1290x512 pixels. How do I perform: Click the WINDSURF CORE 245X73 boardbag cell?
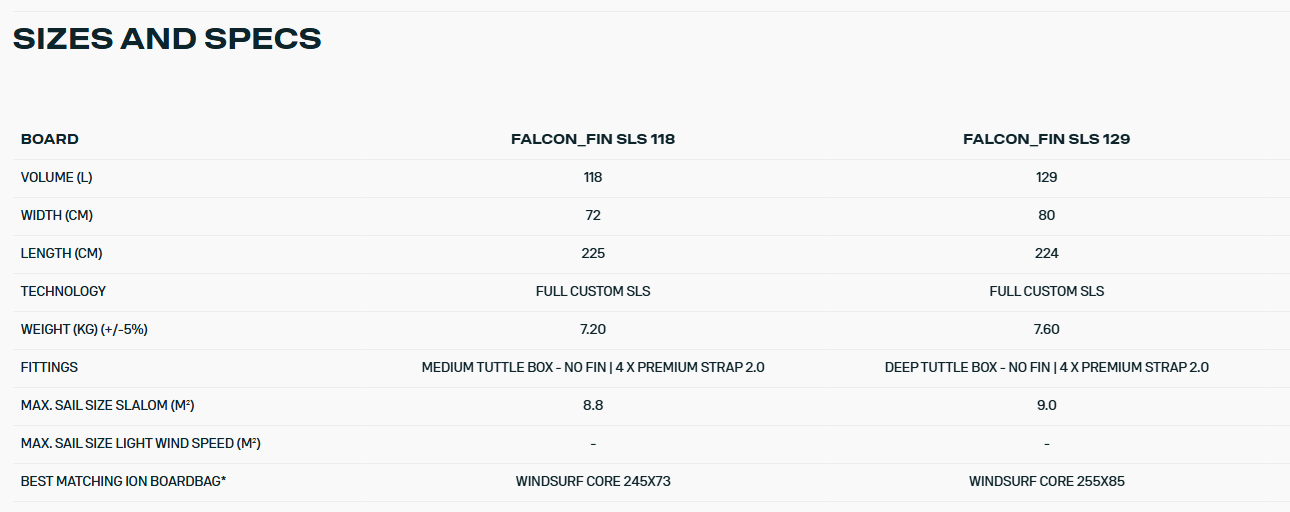(593, 481)
